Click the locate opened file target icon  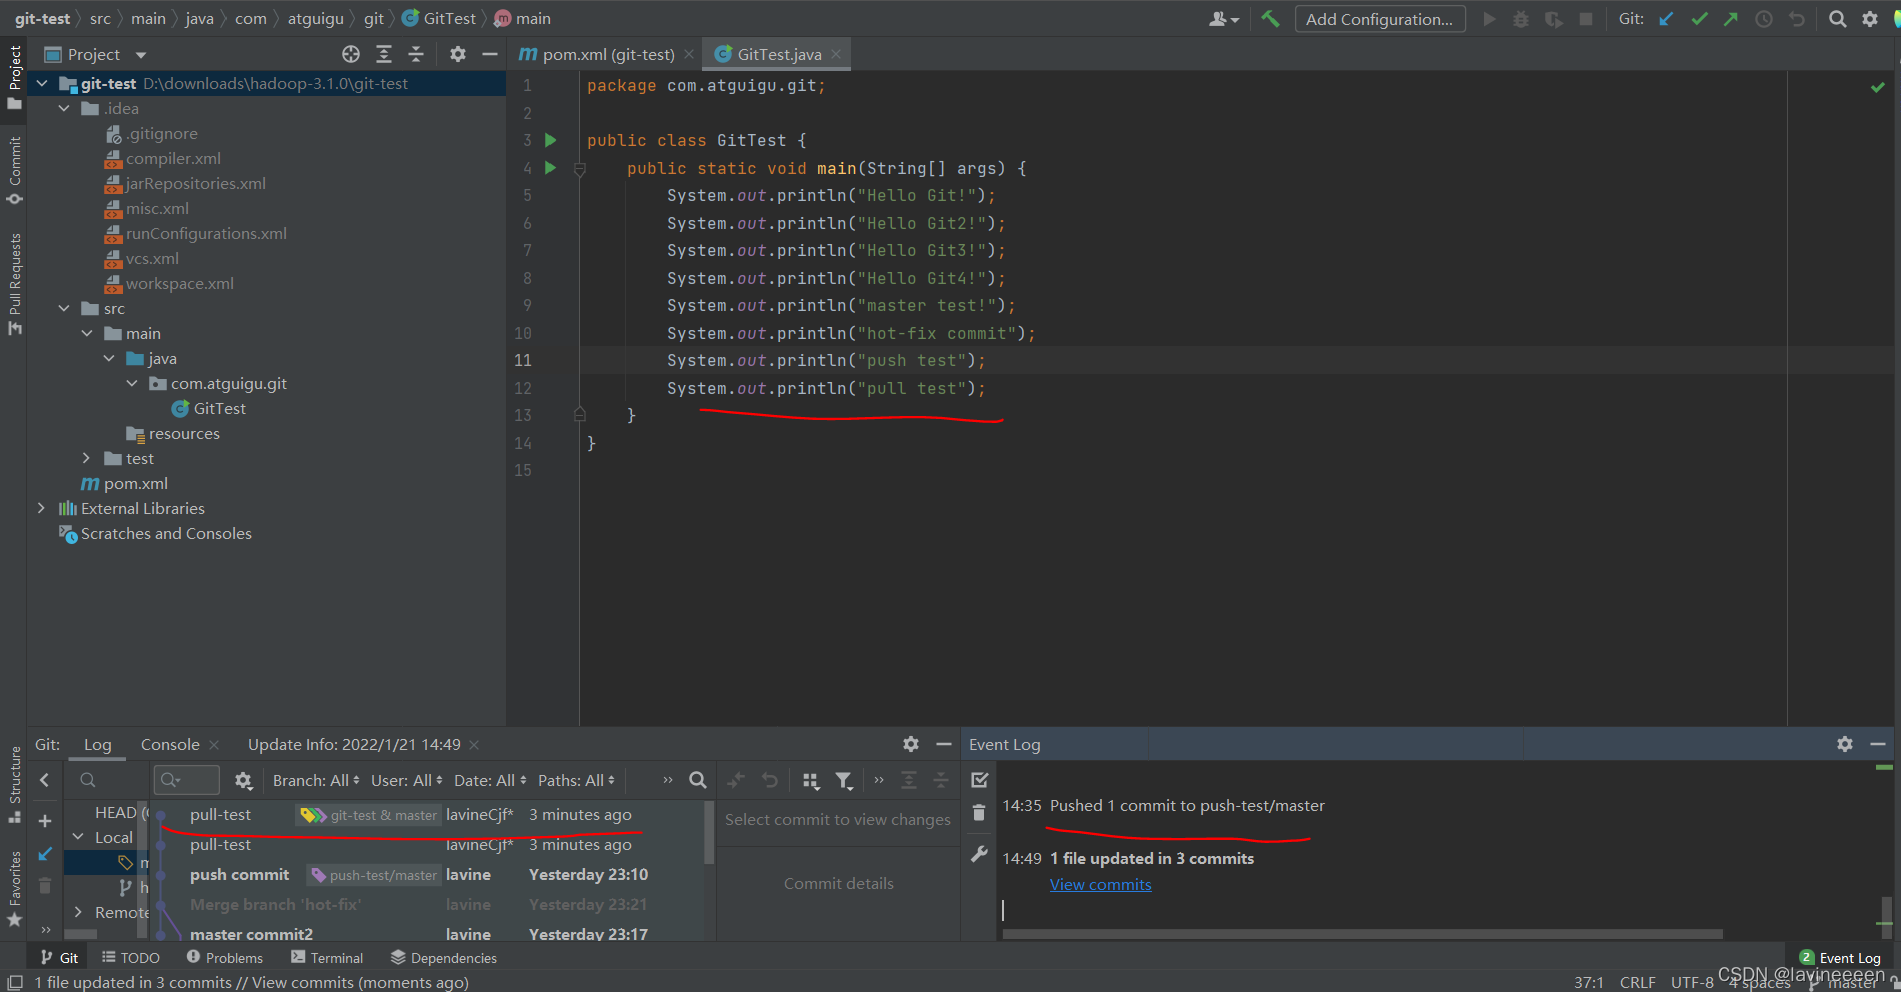click(351, 54)
